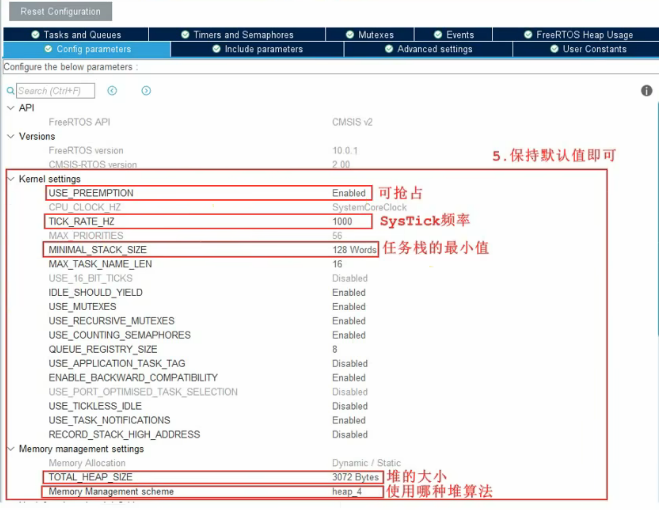Open the Tasks and Queues tab
Viewport: 659px width, 510px height.
(x=76, y=34)
